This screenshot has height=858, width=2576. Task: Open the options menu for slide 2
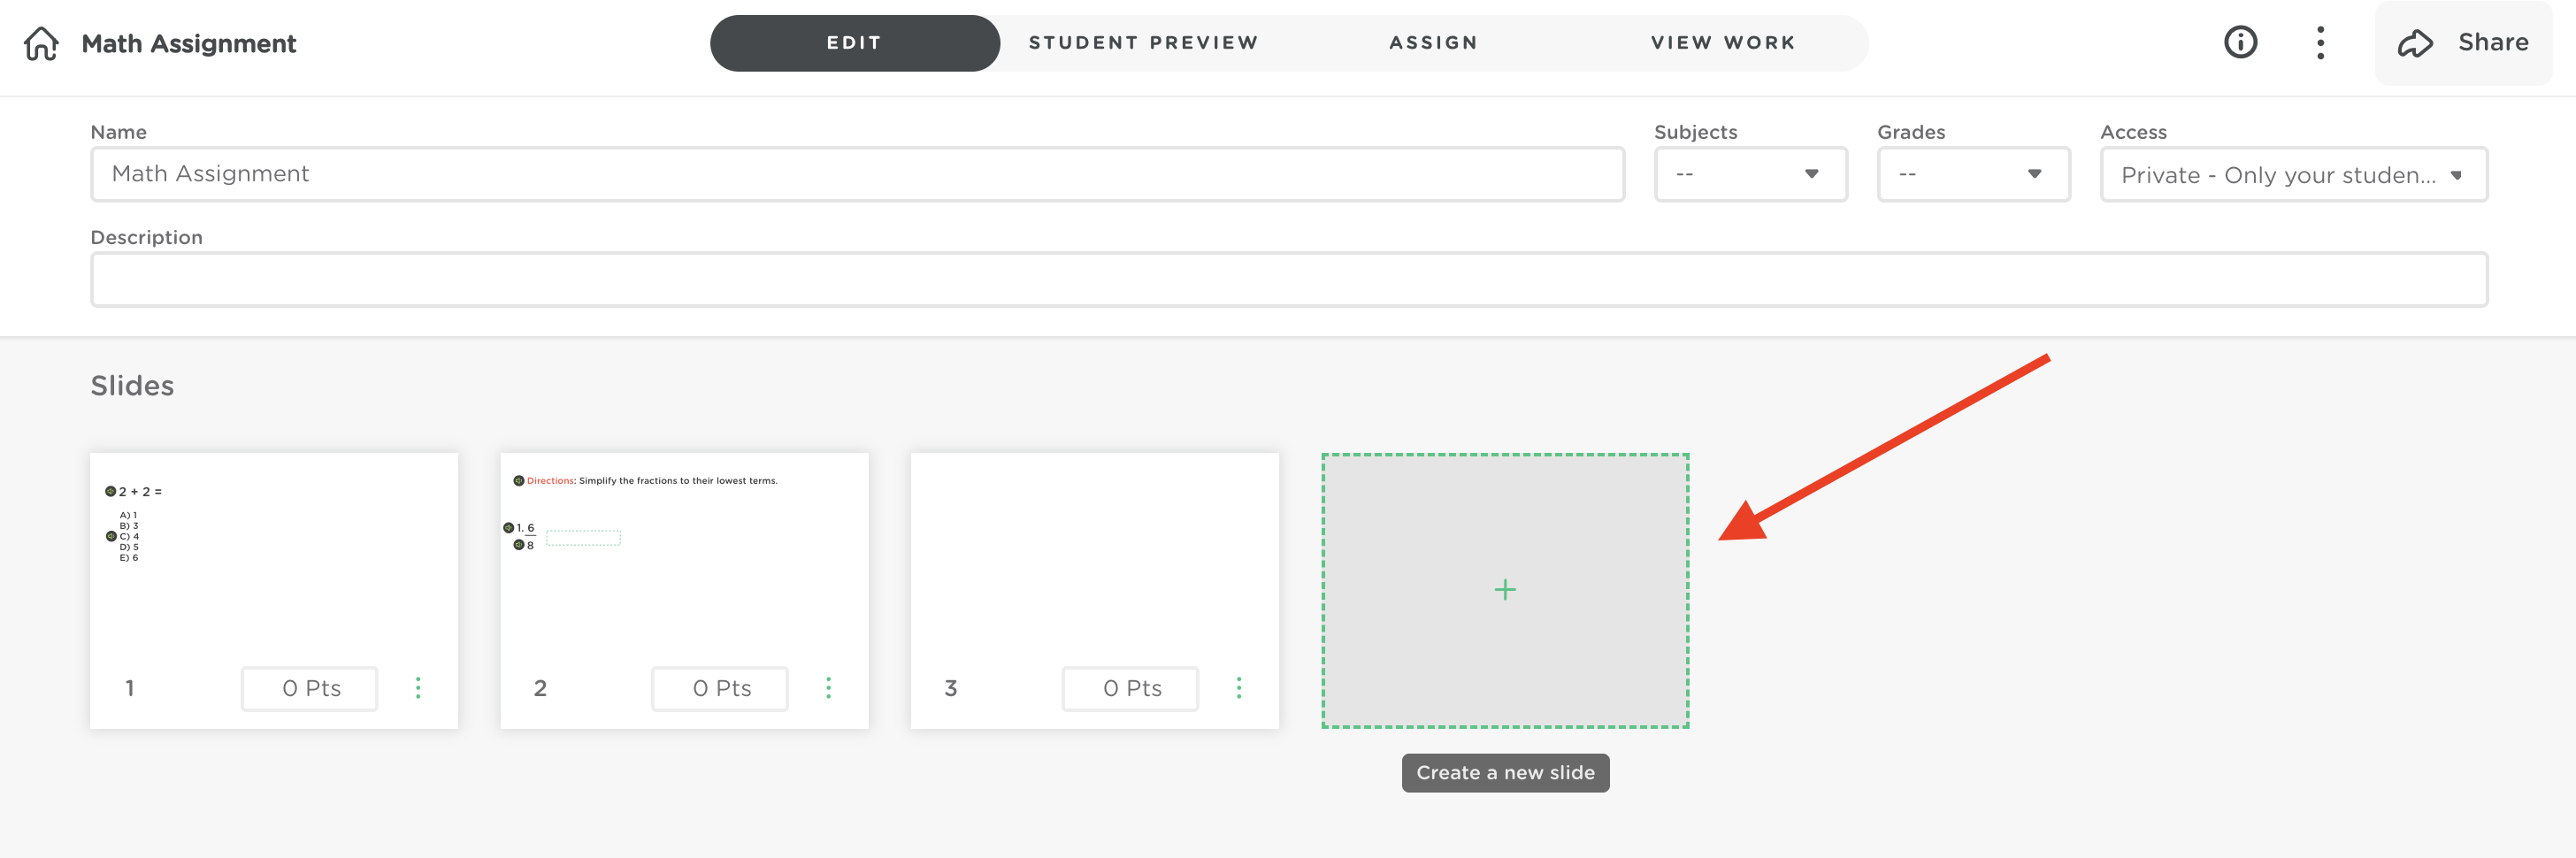point(828,688)
